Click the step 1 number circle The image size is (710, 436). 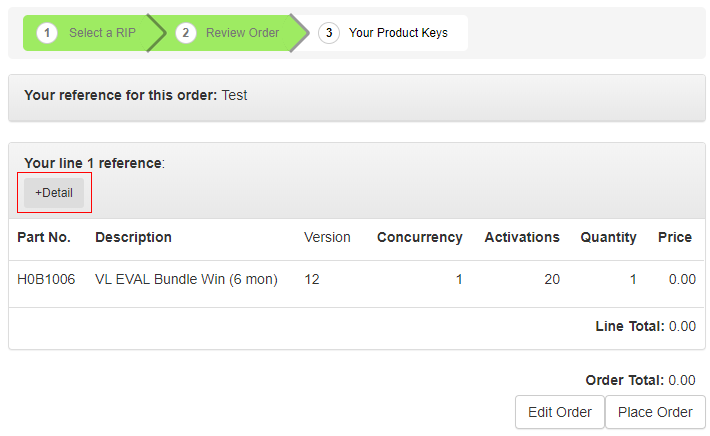coord(47,33)
